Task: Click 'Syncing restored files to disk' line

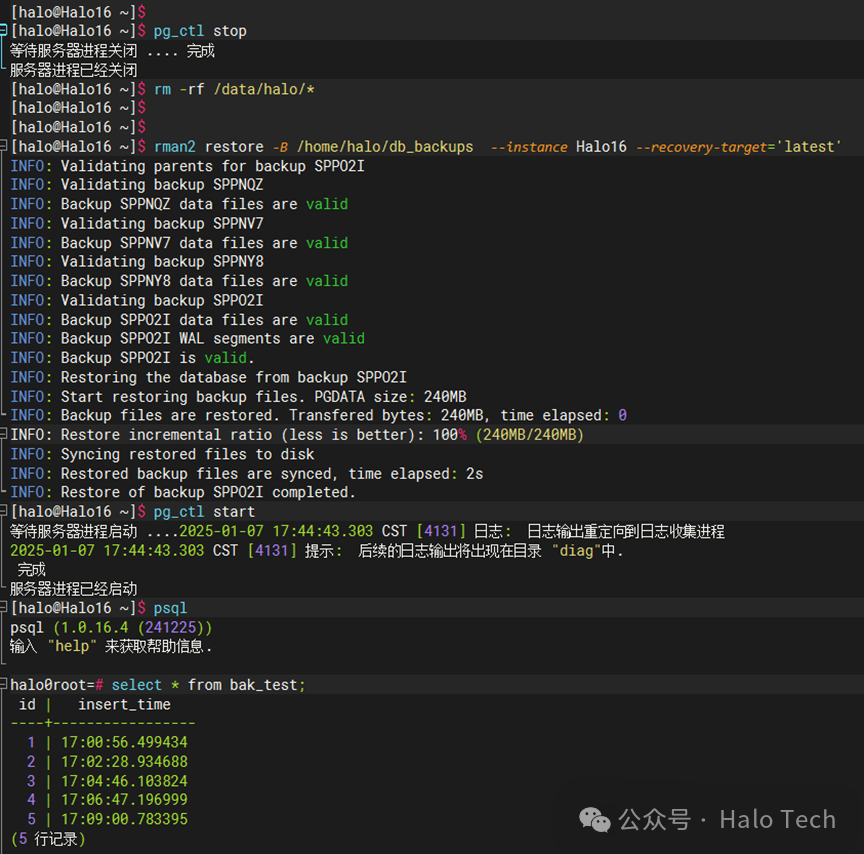Action: click(x=162, y=454)
